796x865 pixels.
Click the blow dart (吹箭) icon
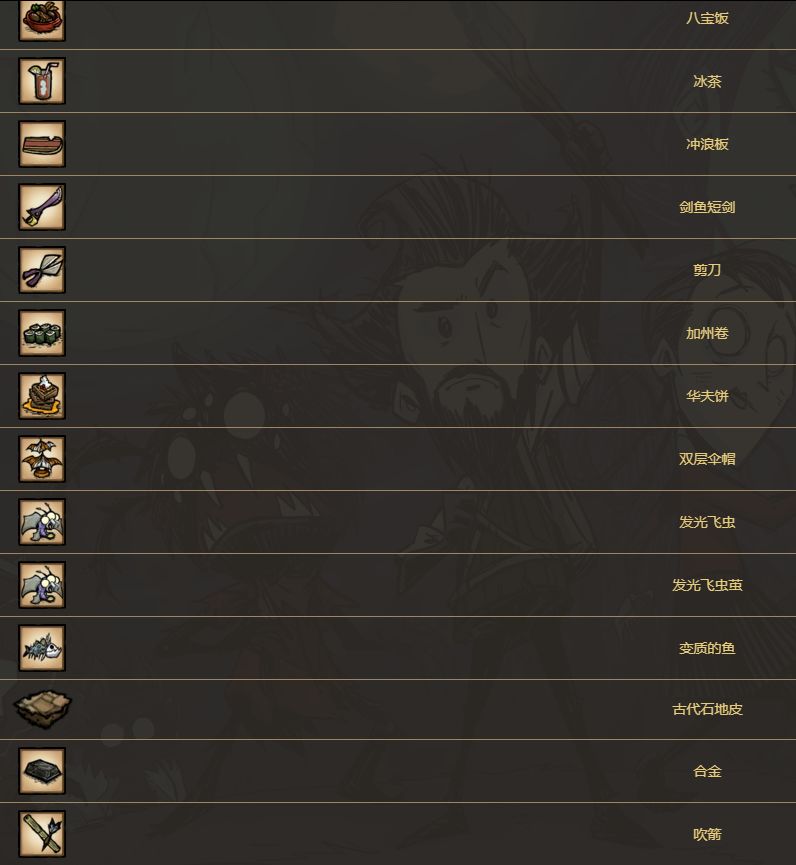point(42,834)
